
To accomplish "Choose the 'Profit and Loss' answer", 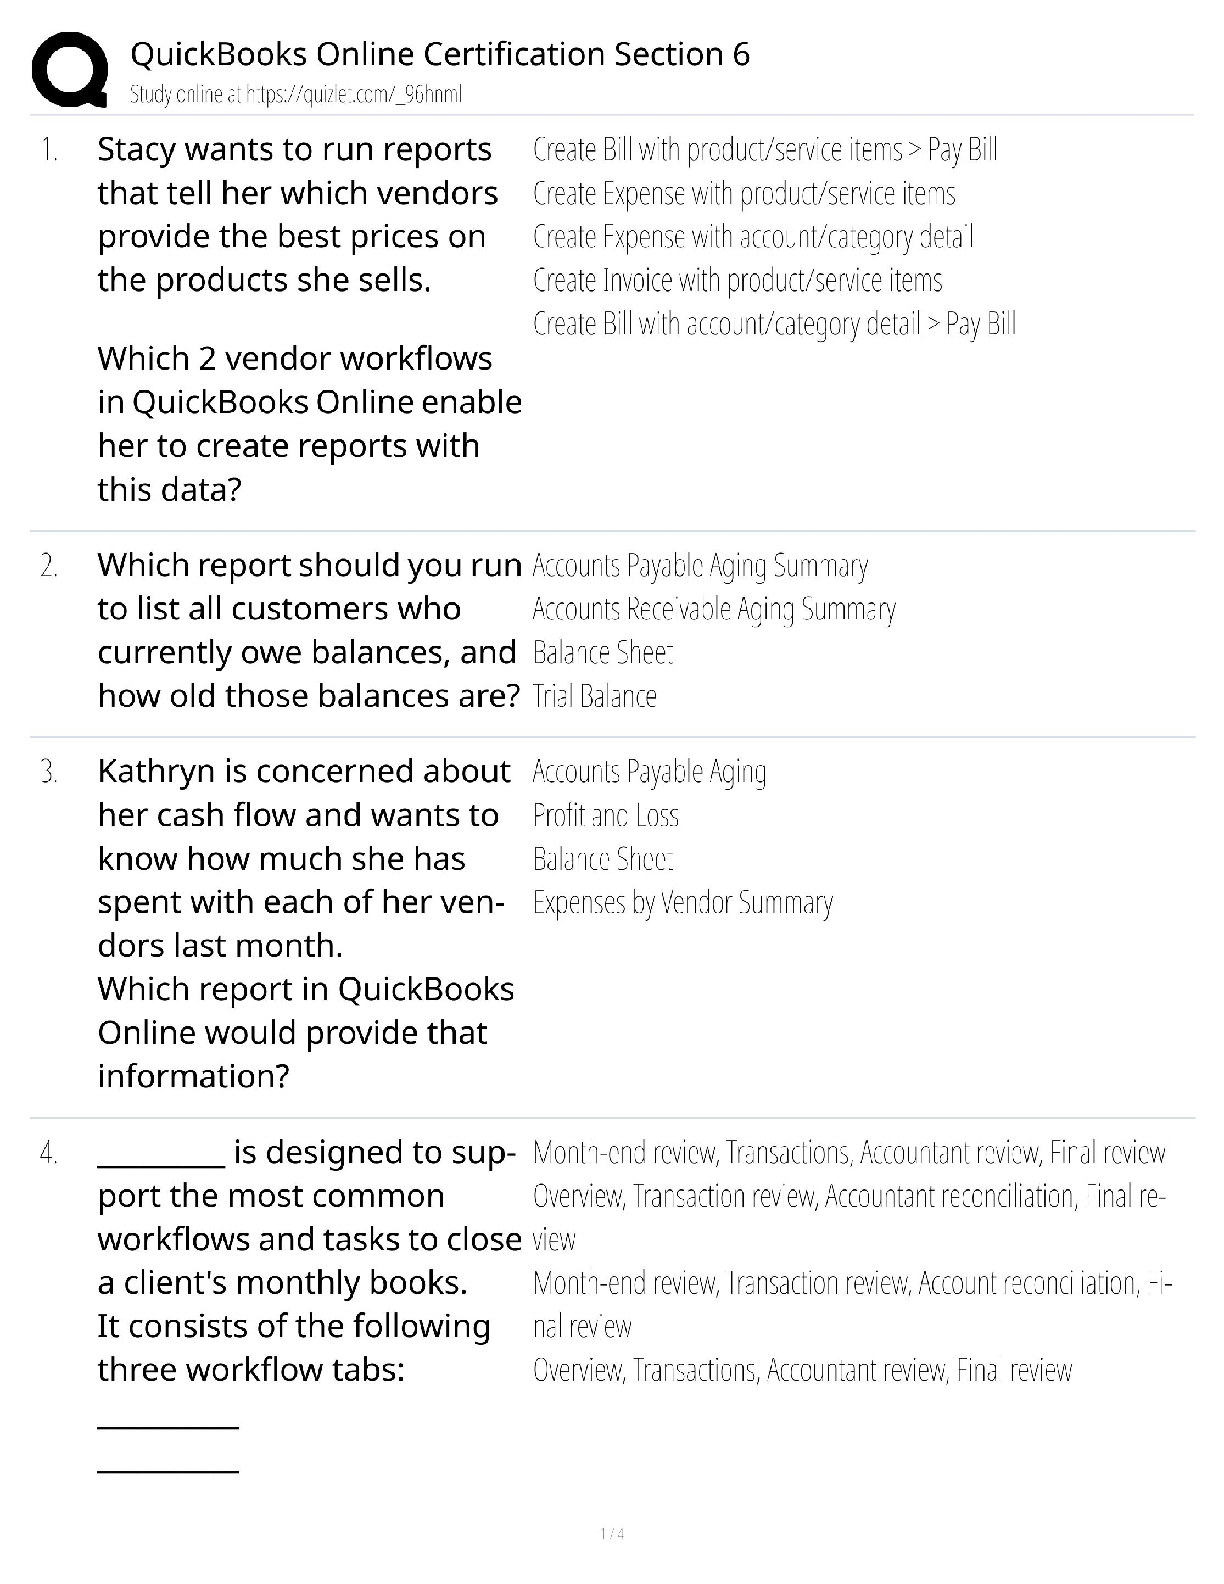I will pos(605,816).
